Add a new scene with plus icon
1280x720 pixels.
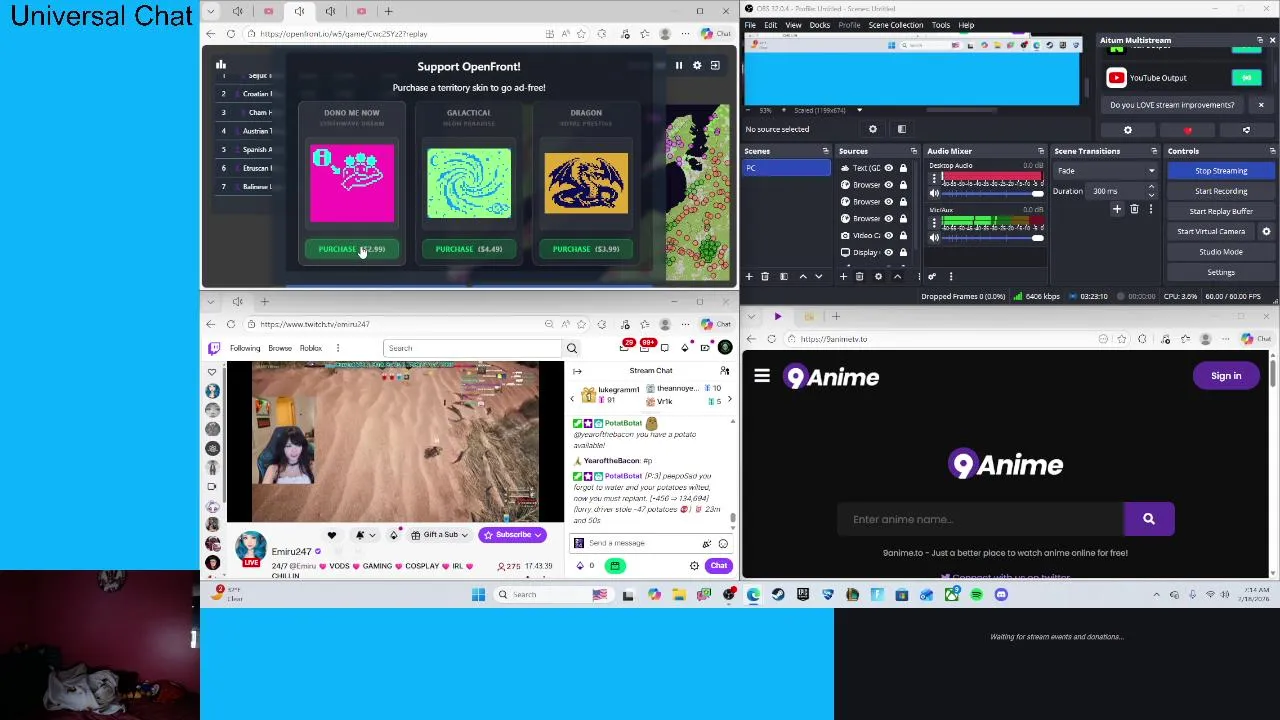tap(749, 277)
